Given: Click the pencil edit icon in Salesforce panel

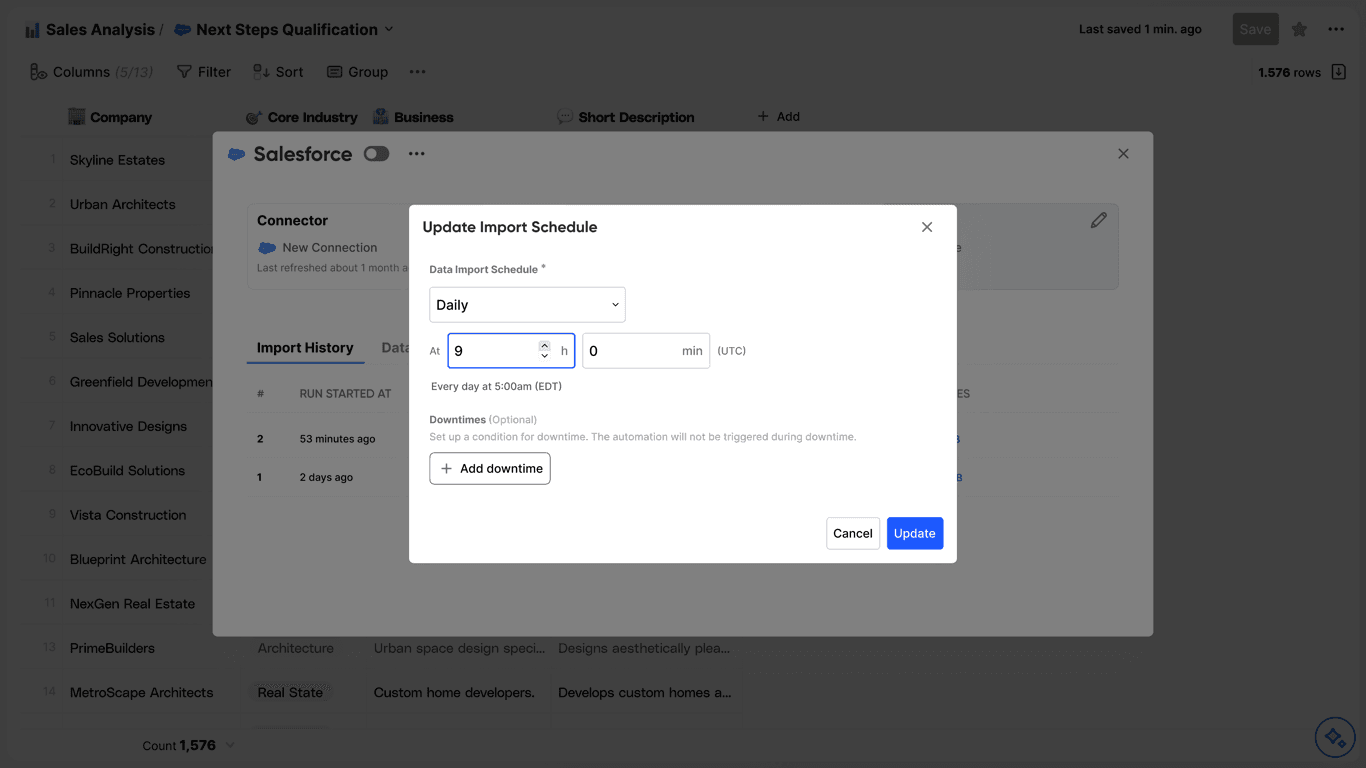Looking at the screenshot, I should tap(1098, 220).
